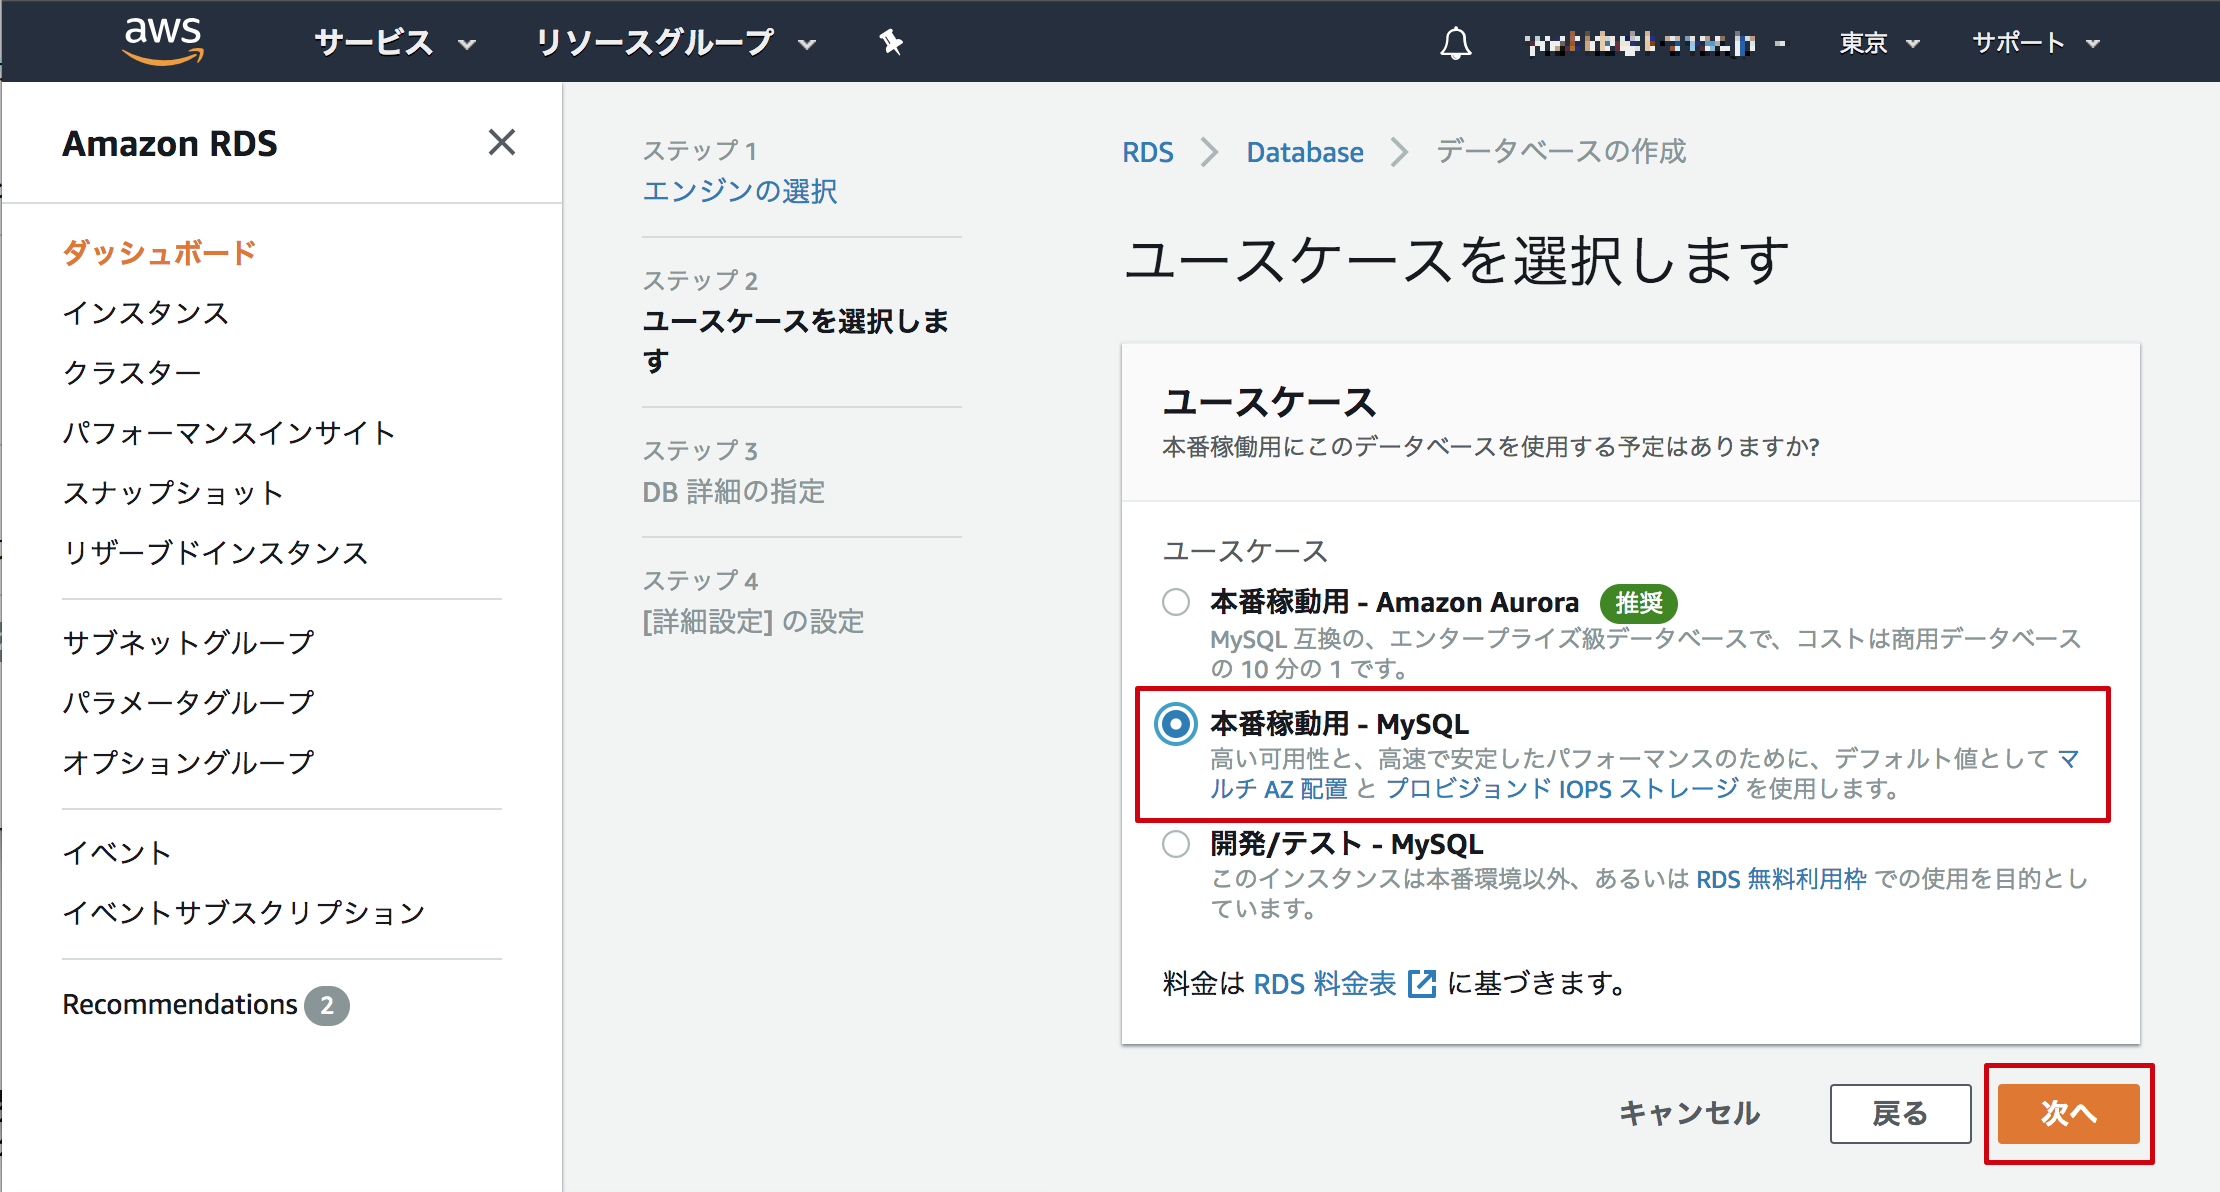Open オプショングループ in the sidebar
Image resolution: width=2220 pixels, height=1192 pixels.
[188, 762]
